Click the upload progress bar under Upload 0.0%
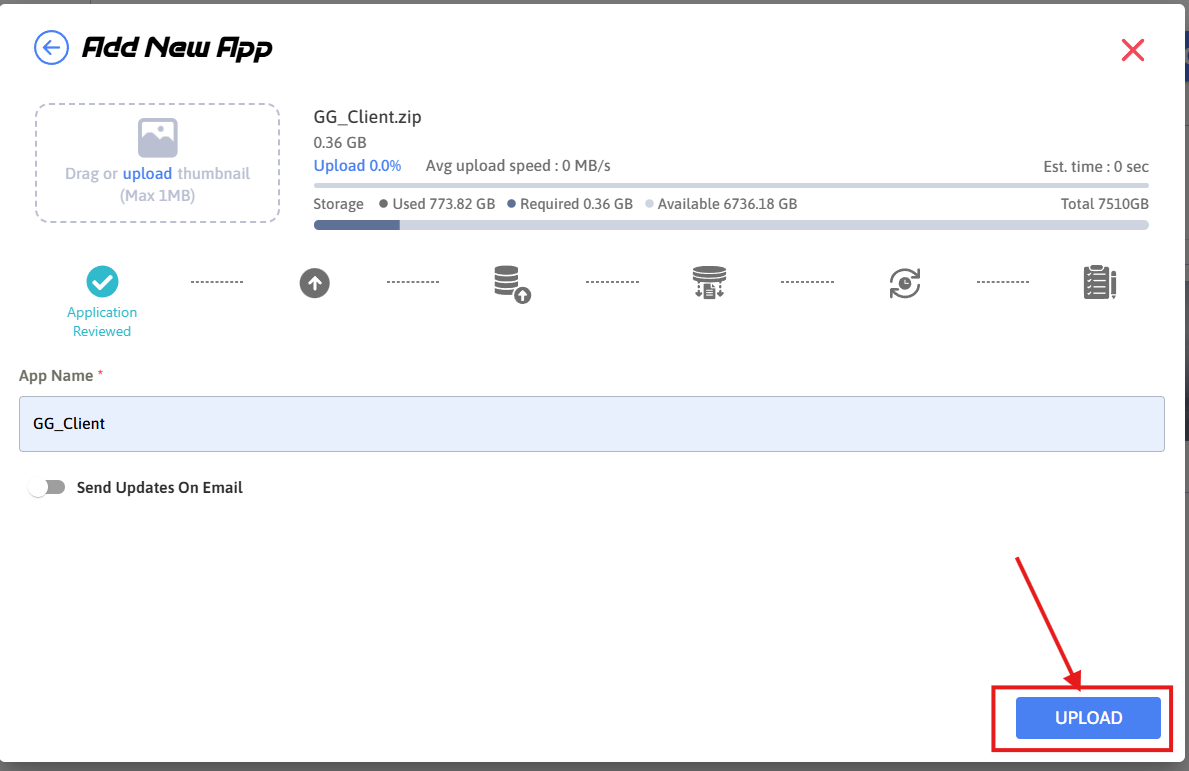Viewport: 1189px width, 771px height. [730, 185]
